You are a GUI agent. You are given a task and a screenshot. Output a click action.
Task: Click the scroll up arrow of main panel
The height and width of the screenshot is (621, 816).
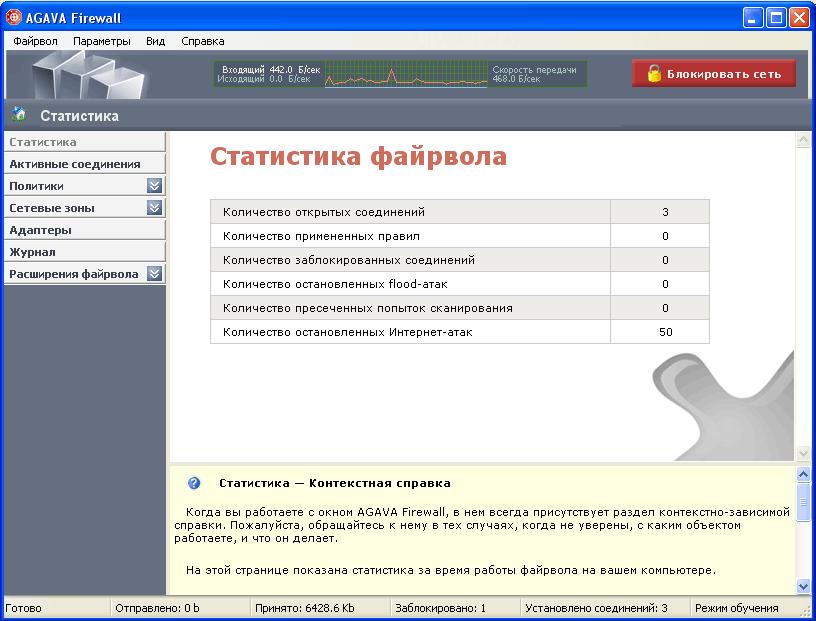point(802,140)
